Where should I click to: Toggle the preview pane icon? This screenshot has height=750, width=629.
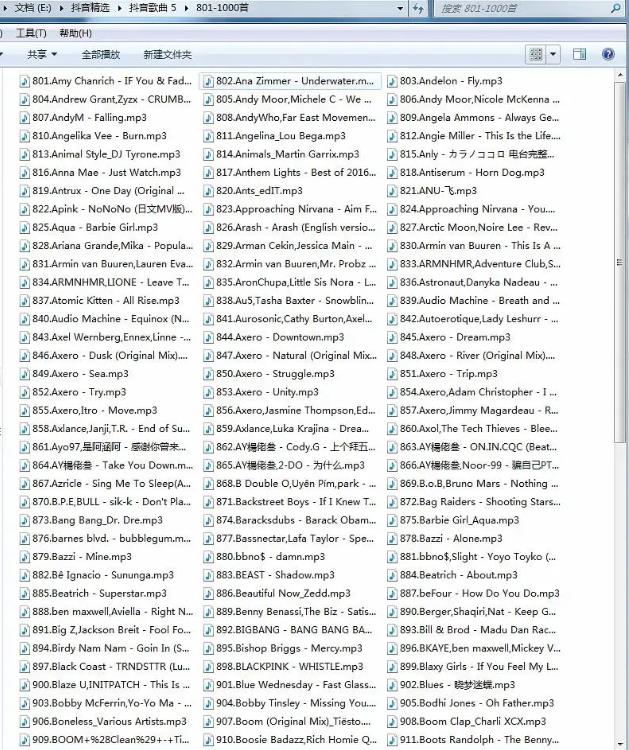tap(579, 54)
